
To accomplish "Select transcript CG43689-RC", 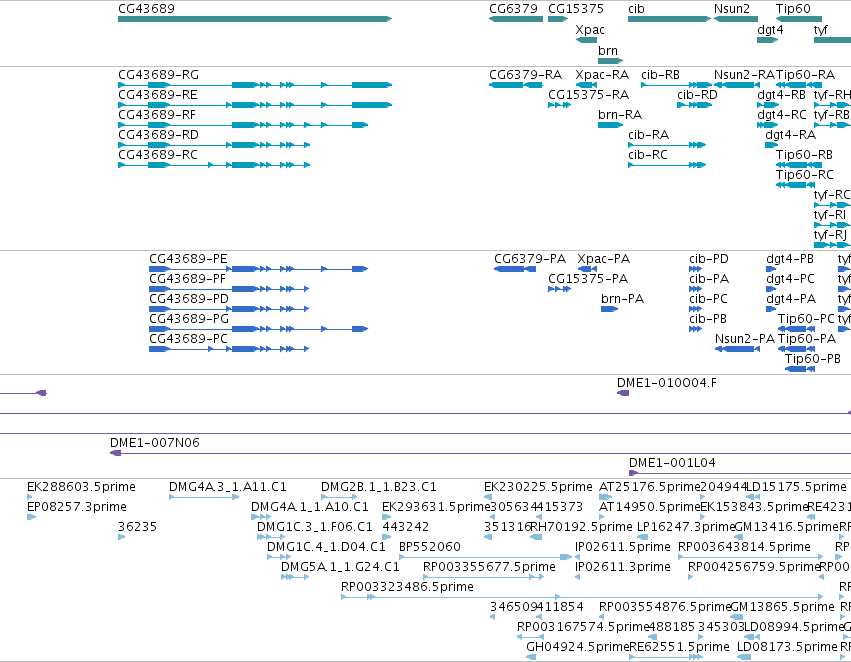I will [x=158, y=155].
